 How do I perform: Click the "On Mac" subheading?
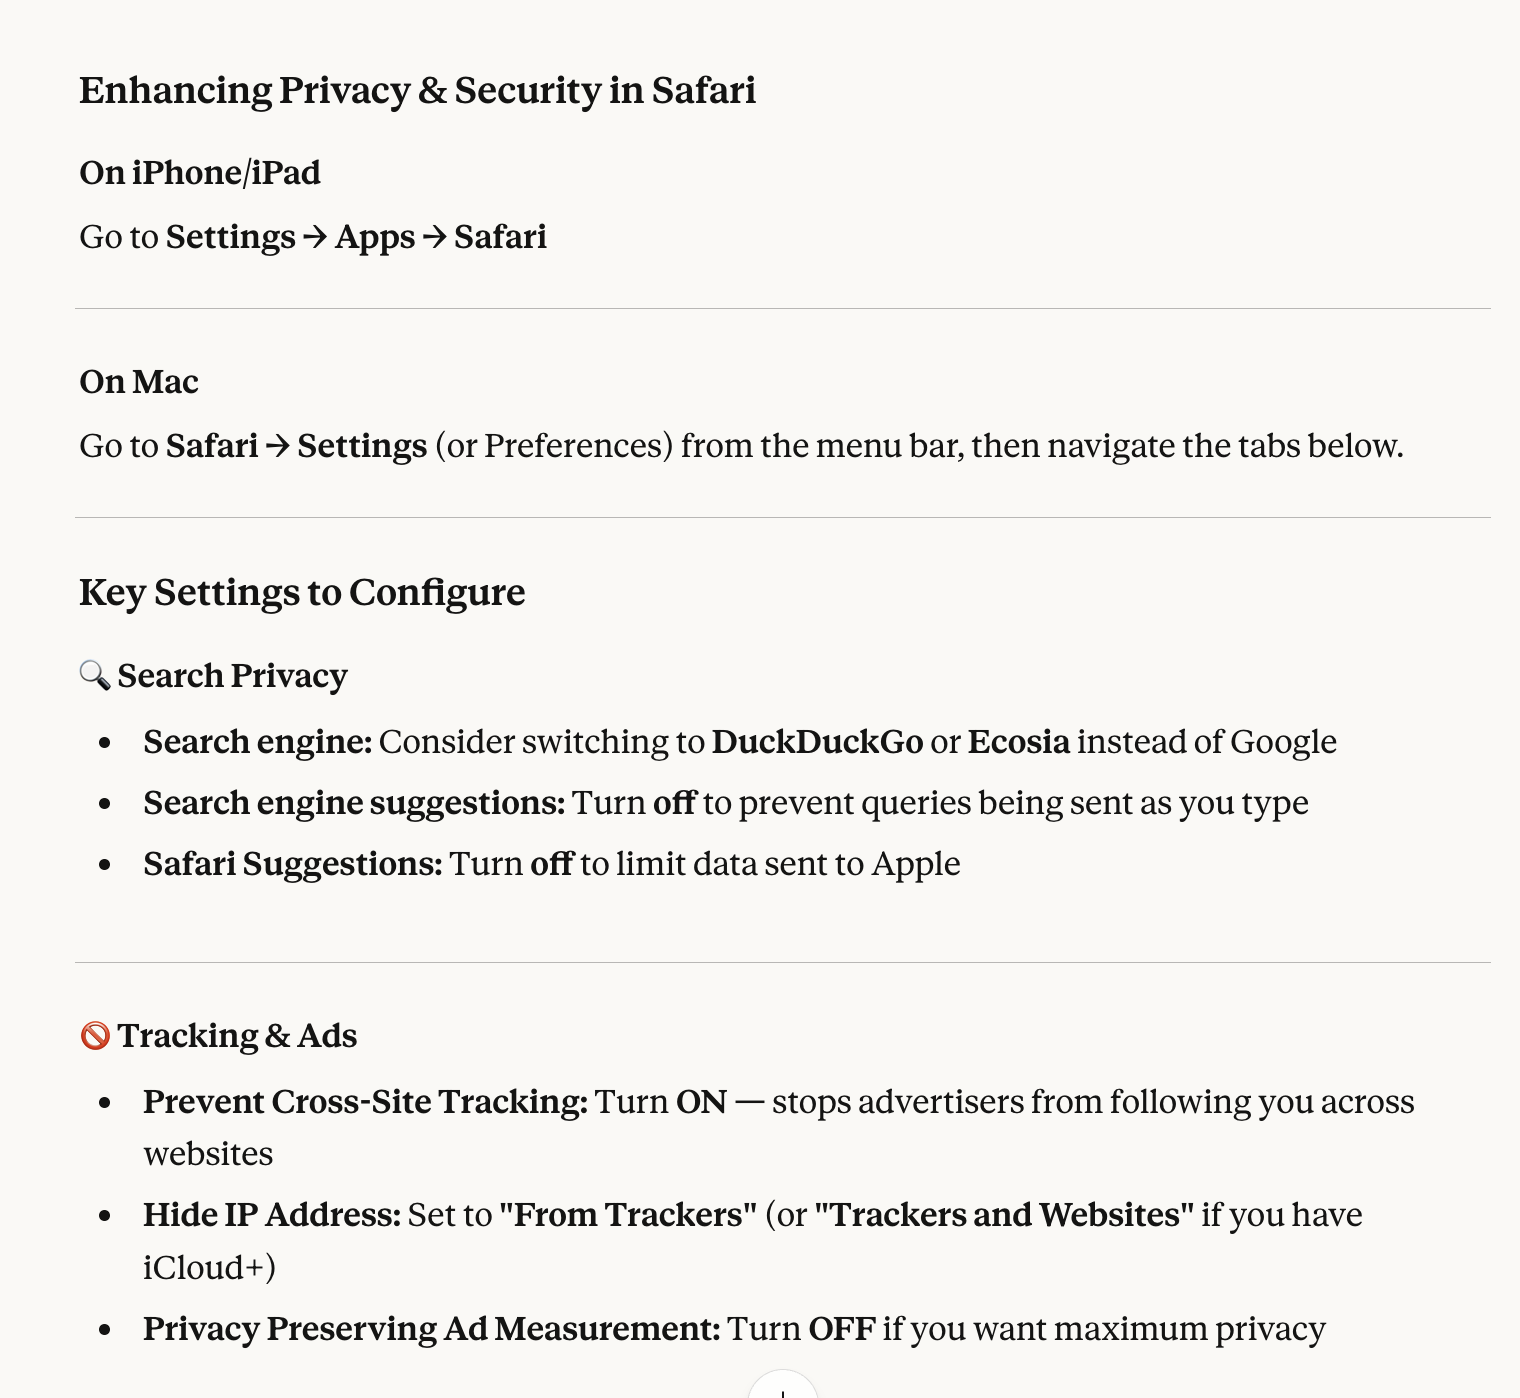(139, 382)
